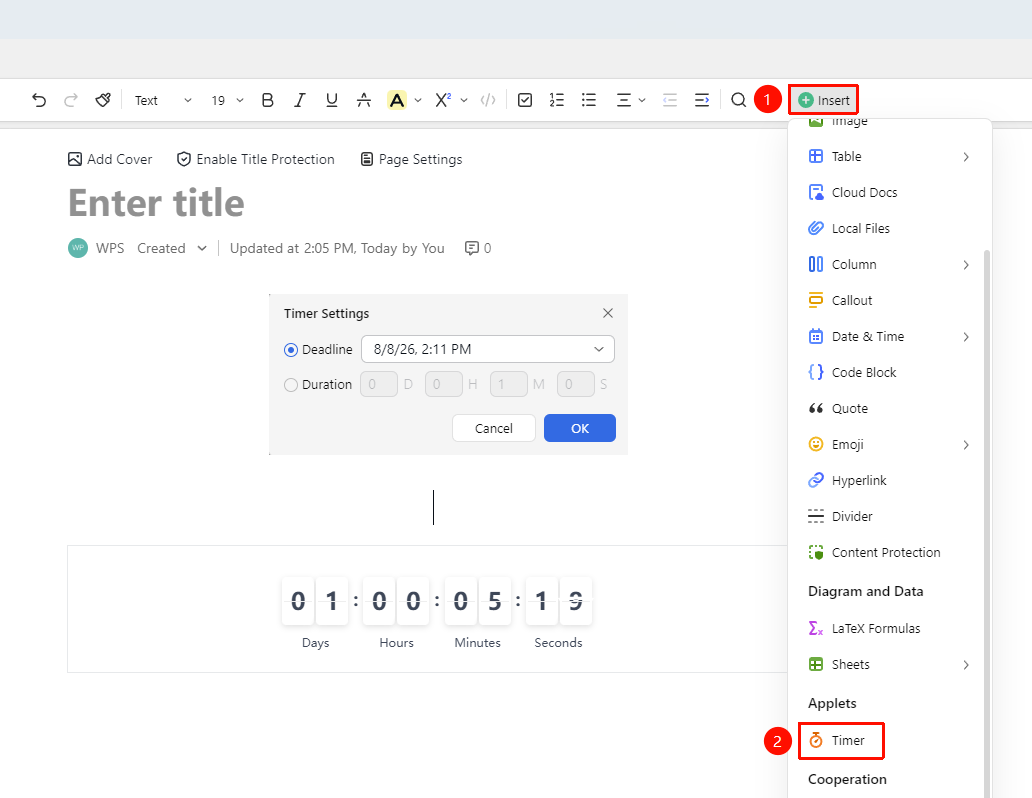Click the inline code icon
The width and height of the screenshot is (1032, 798).
click(x=488, y=100)
